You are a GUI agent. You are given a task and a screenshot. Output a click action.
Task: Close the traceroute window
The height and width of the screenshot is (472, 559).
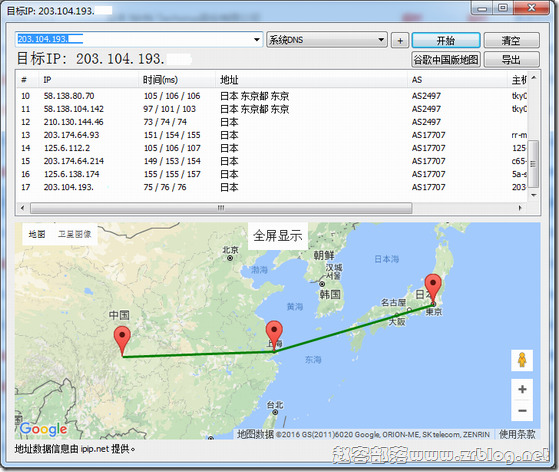pos(531,8)
